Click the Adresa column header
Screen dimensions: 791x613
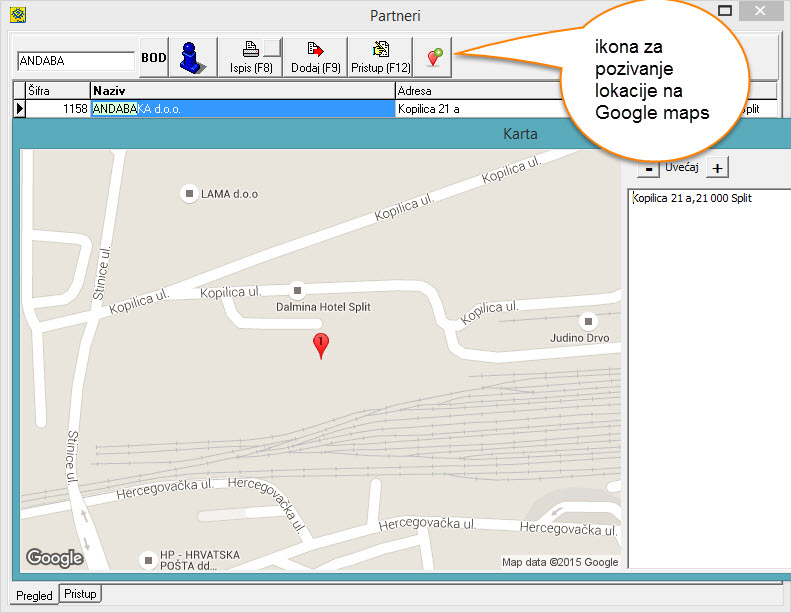tap(479, 91)
